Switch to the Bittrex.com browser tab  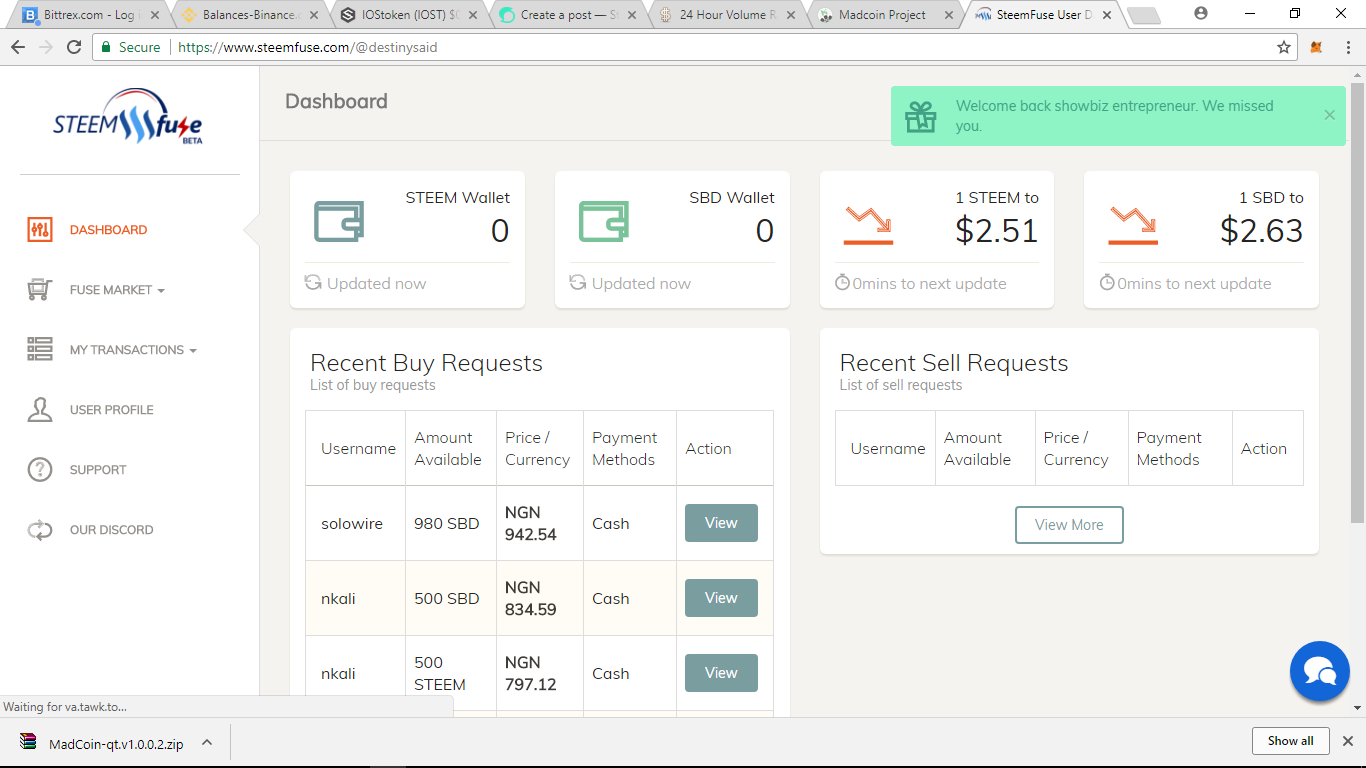(90, 15)
